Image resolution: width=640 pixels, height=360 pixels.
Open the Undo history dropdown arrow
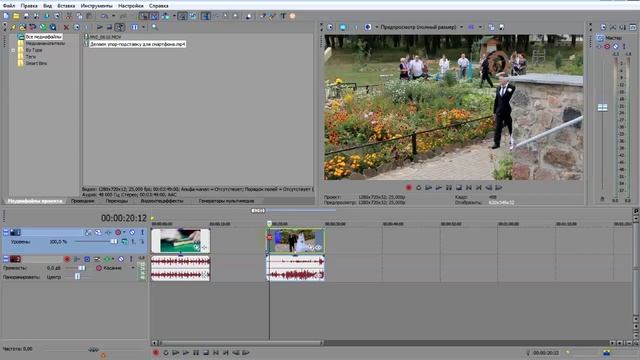point(113,16)
